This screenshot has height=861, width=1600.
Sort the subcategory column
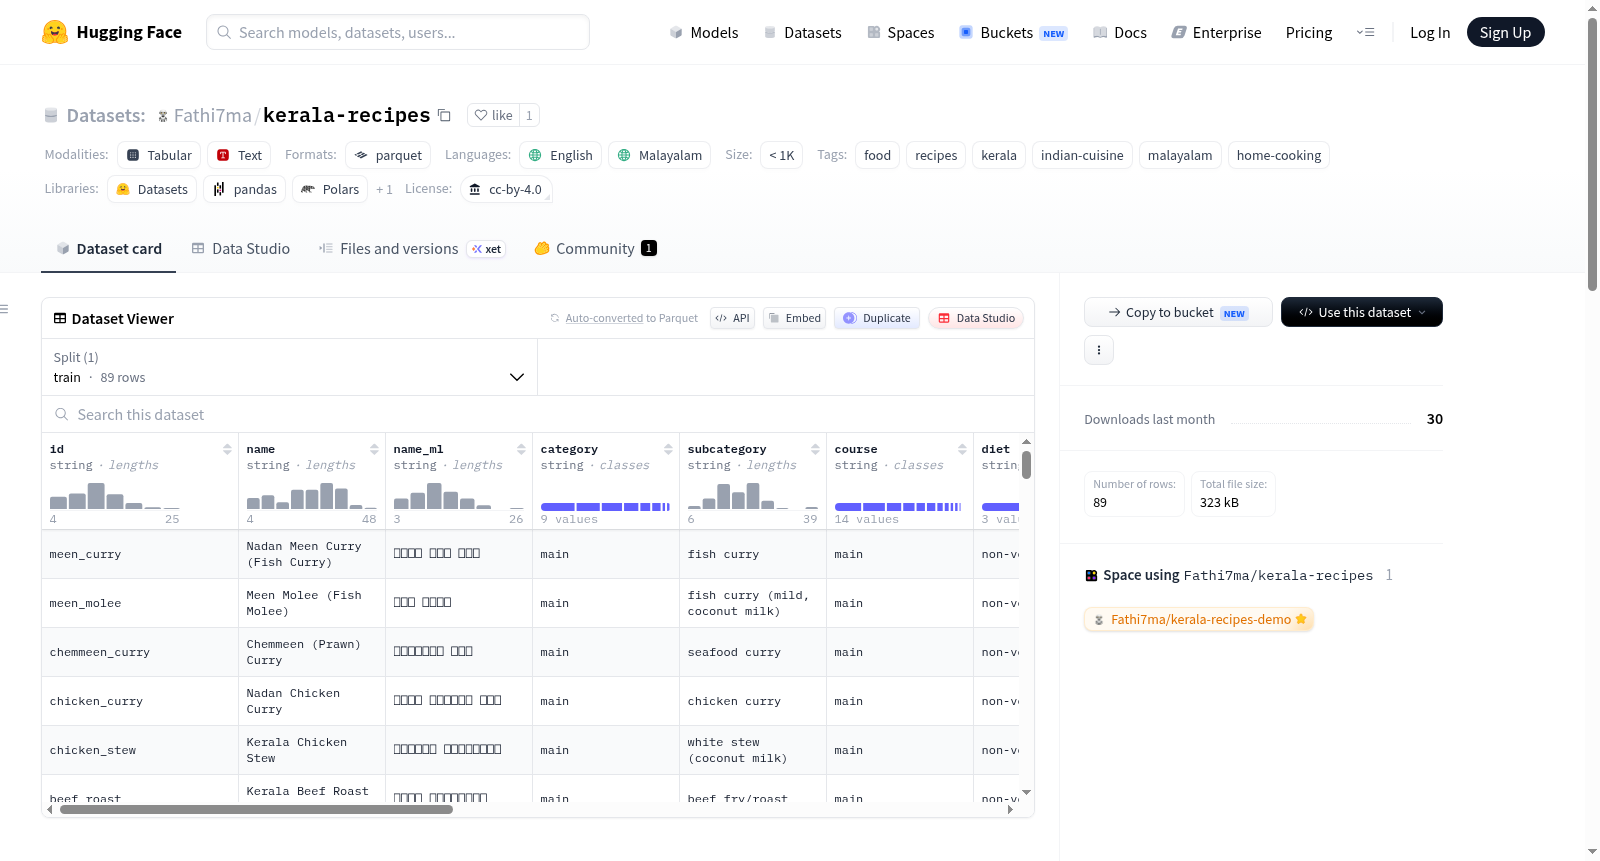[815, 450]
